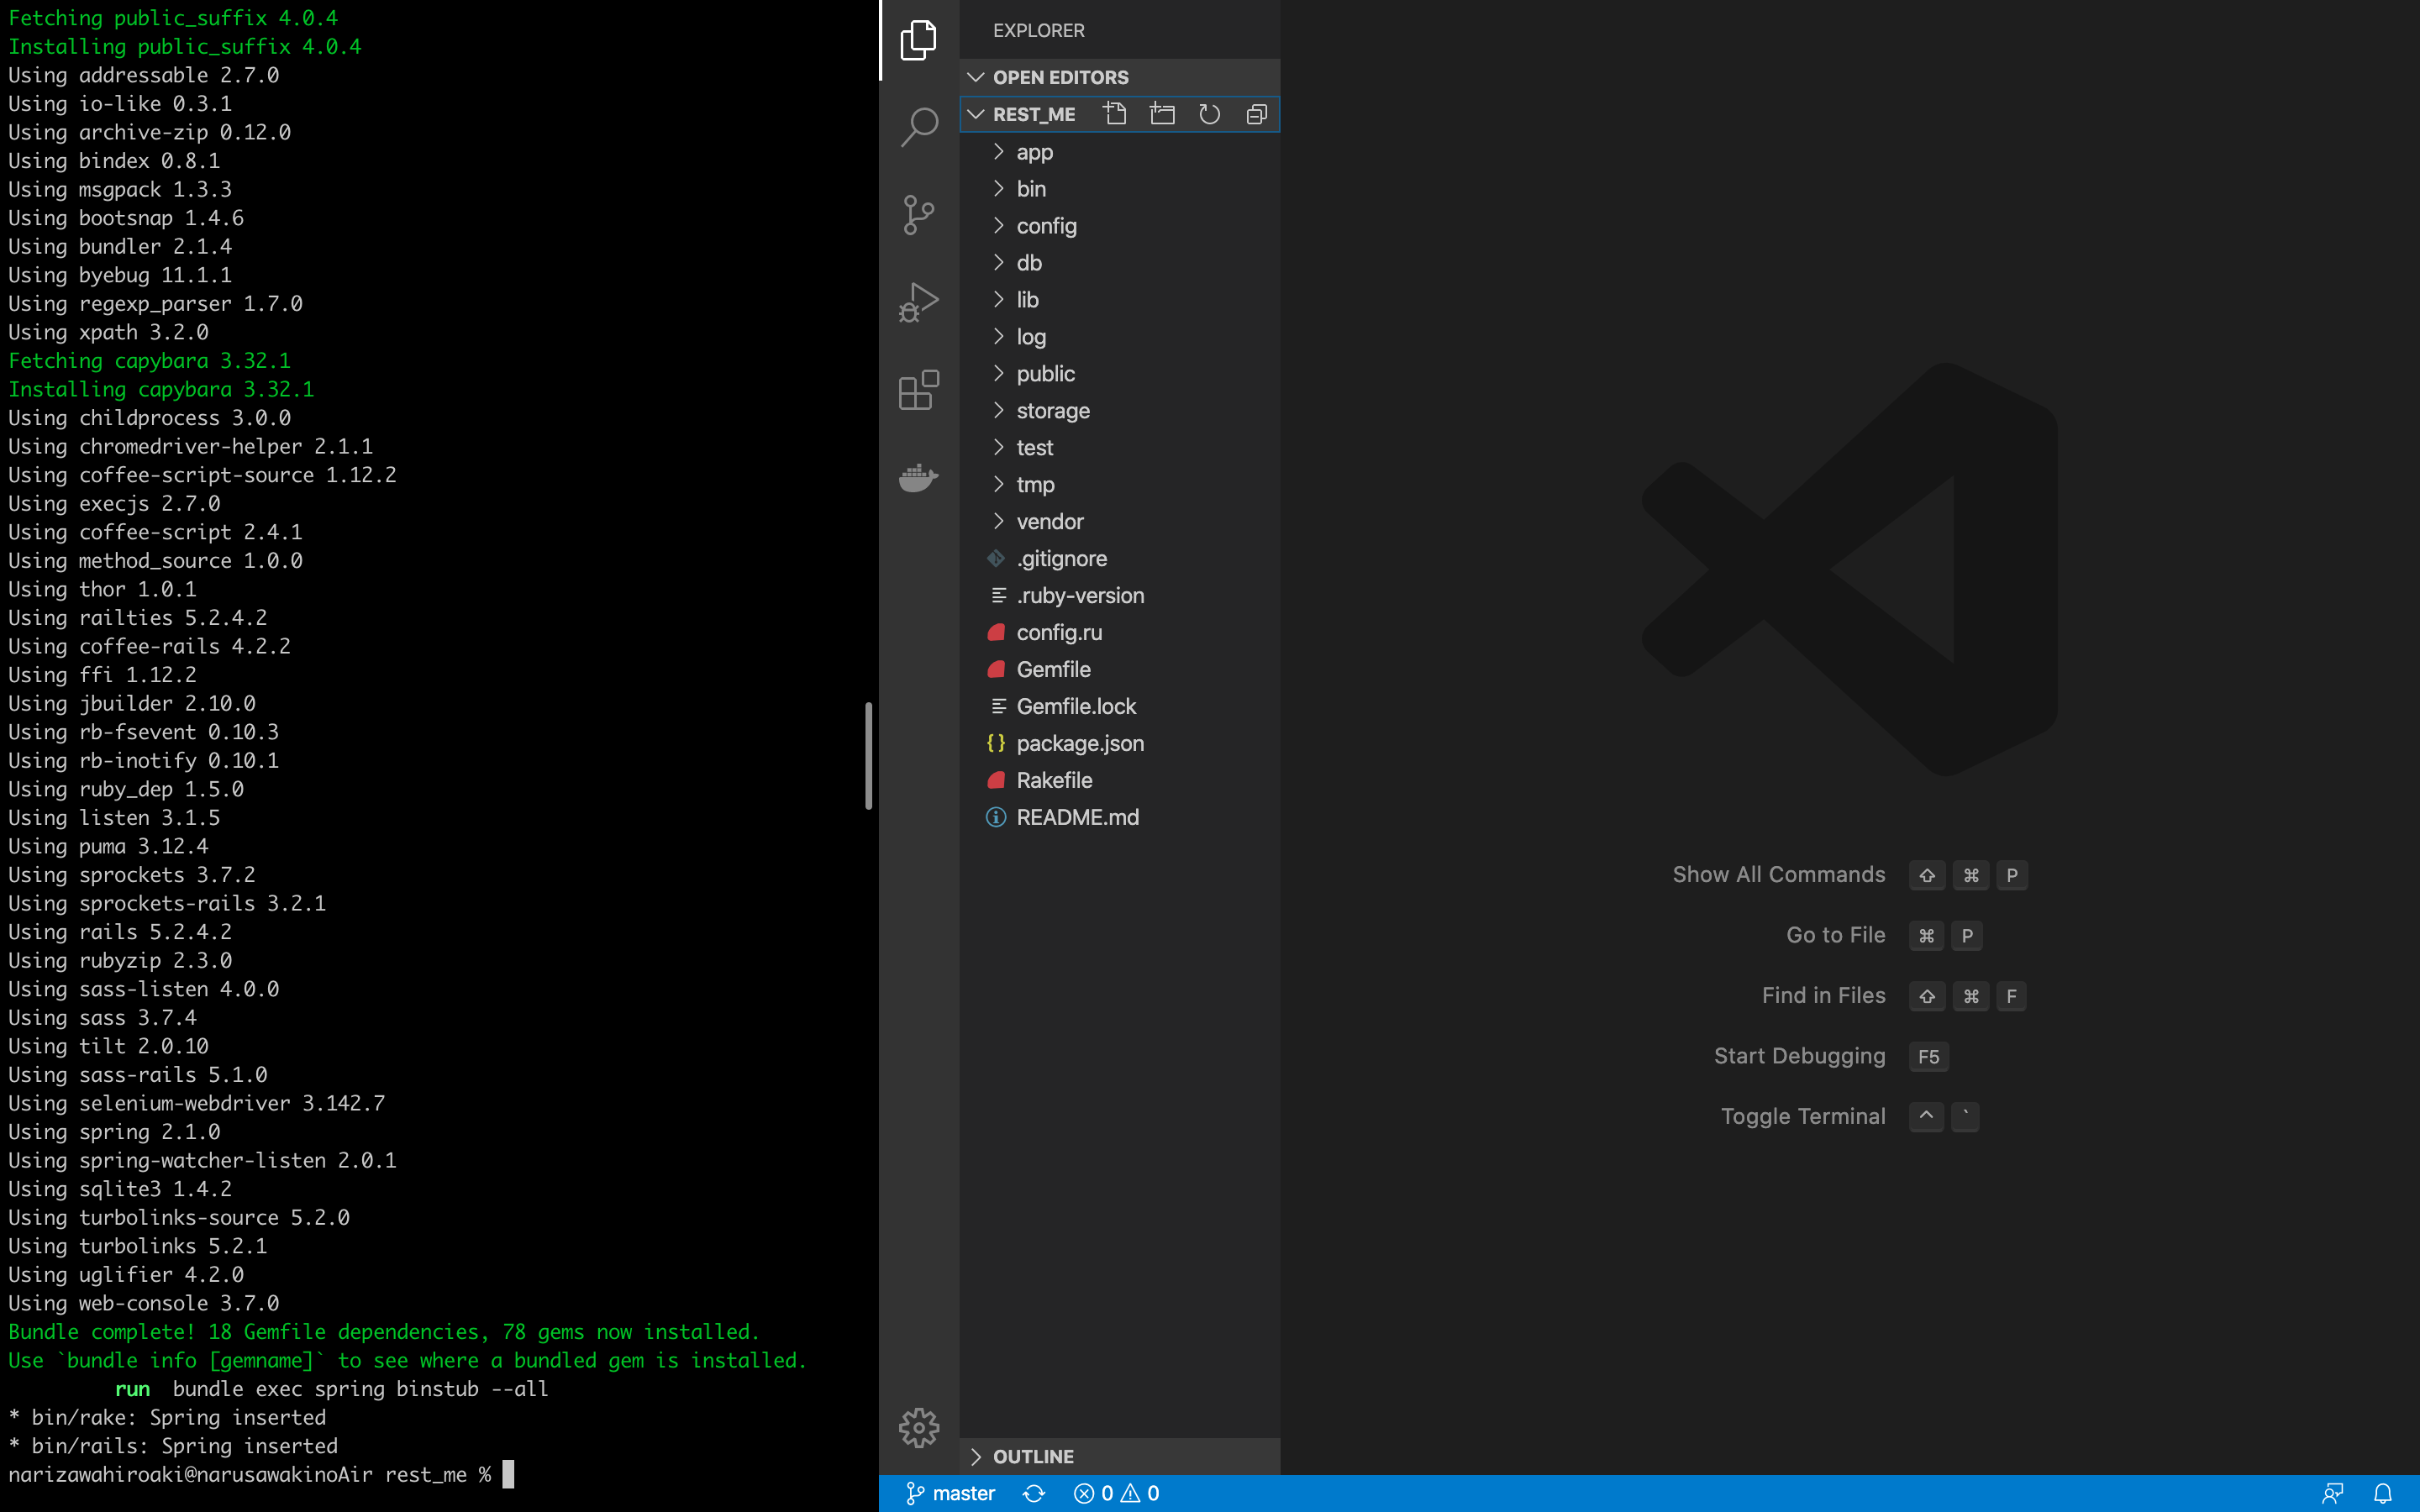This screenshot has width=2420, height=1512.
Task: Click the New Folder icon in explorer
Action: pos(1162,114)
